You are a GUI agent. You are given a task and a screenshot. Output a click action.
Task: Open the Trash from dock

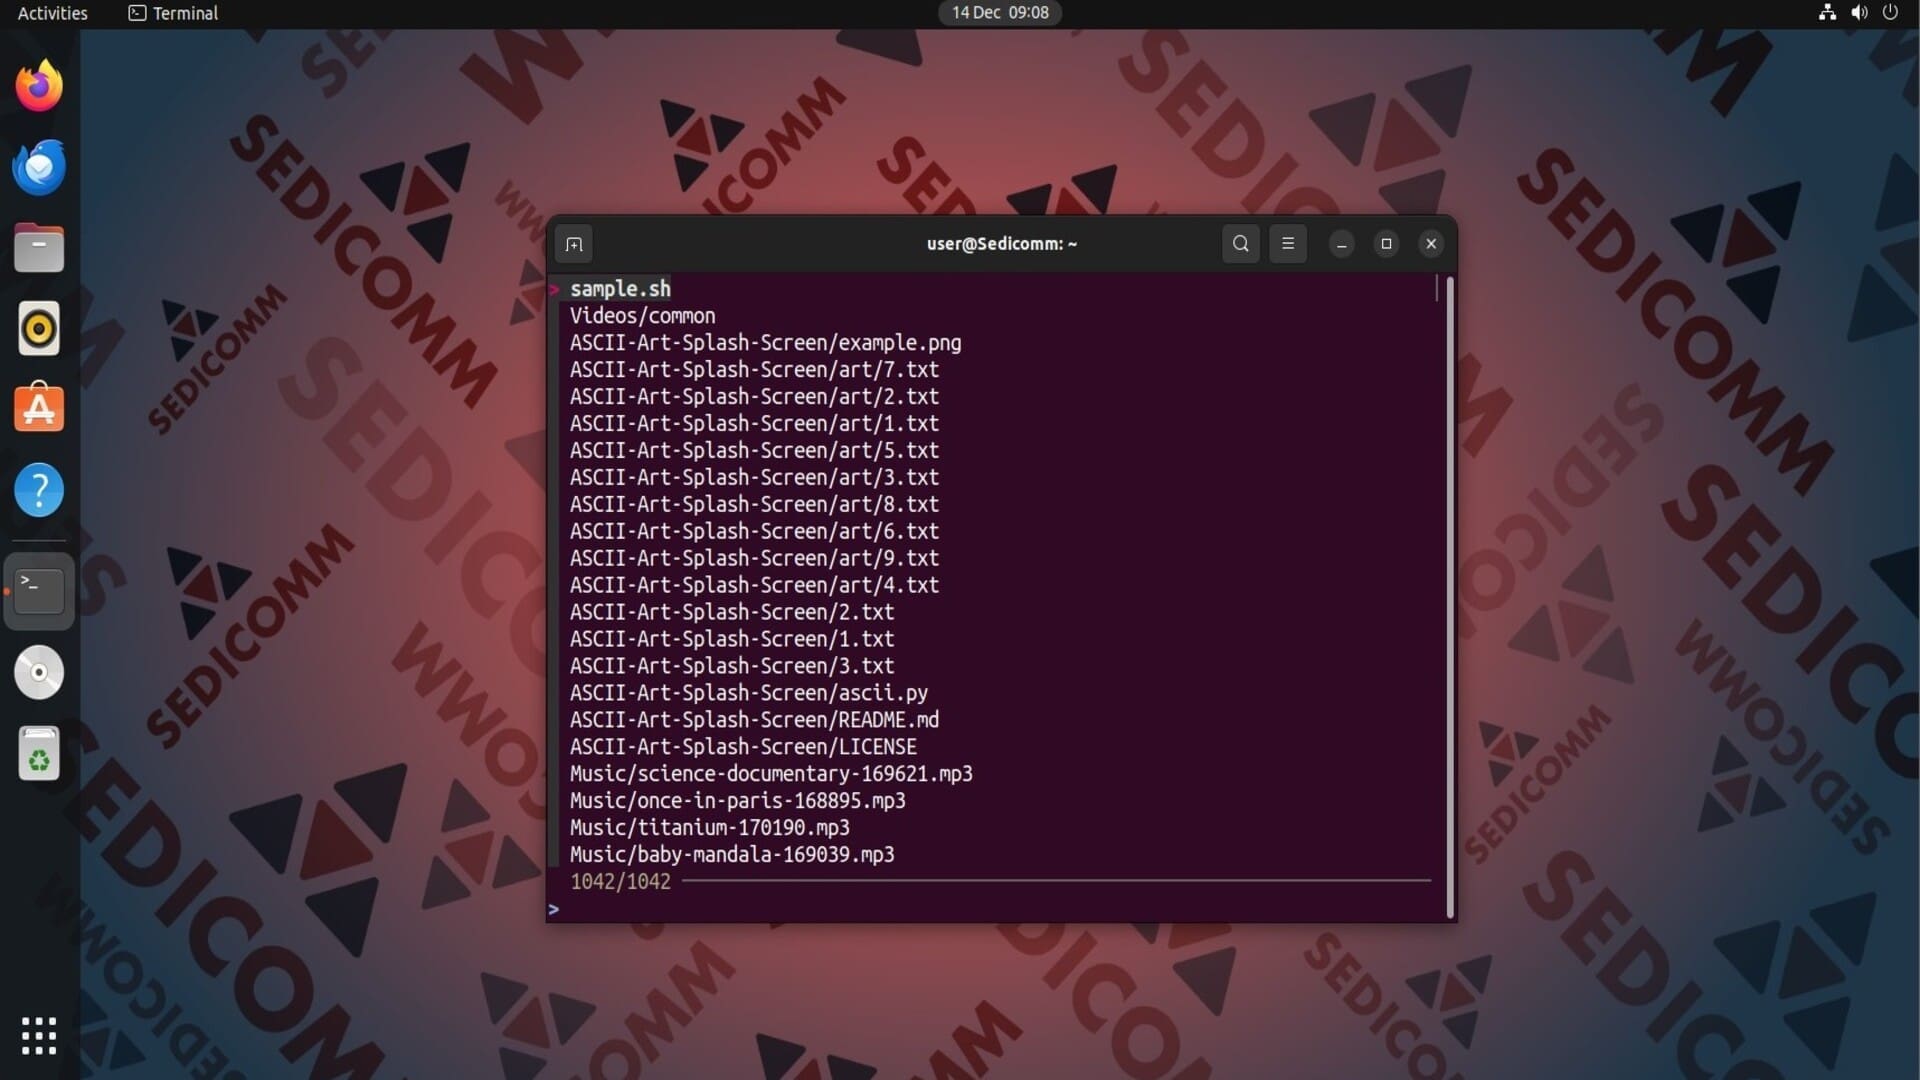(39, 754)
